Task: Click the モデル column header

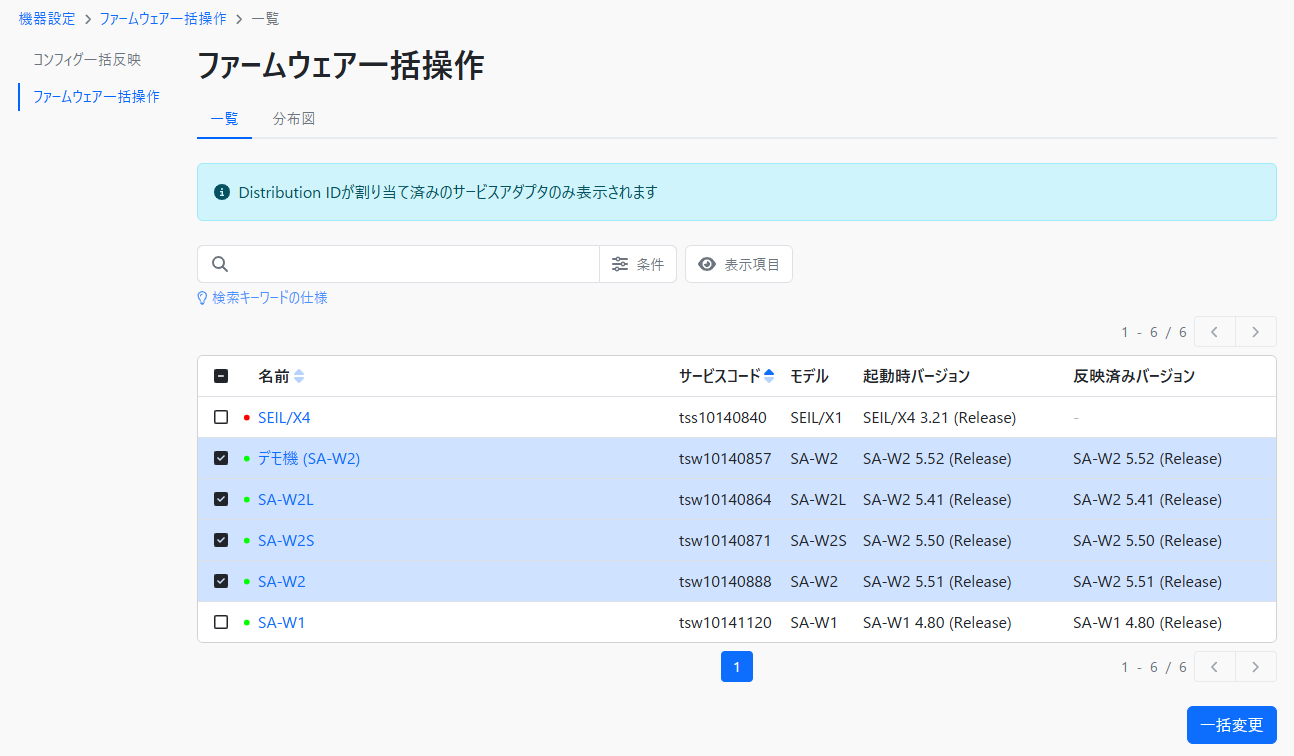Action: 809,376
